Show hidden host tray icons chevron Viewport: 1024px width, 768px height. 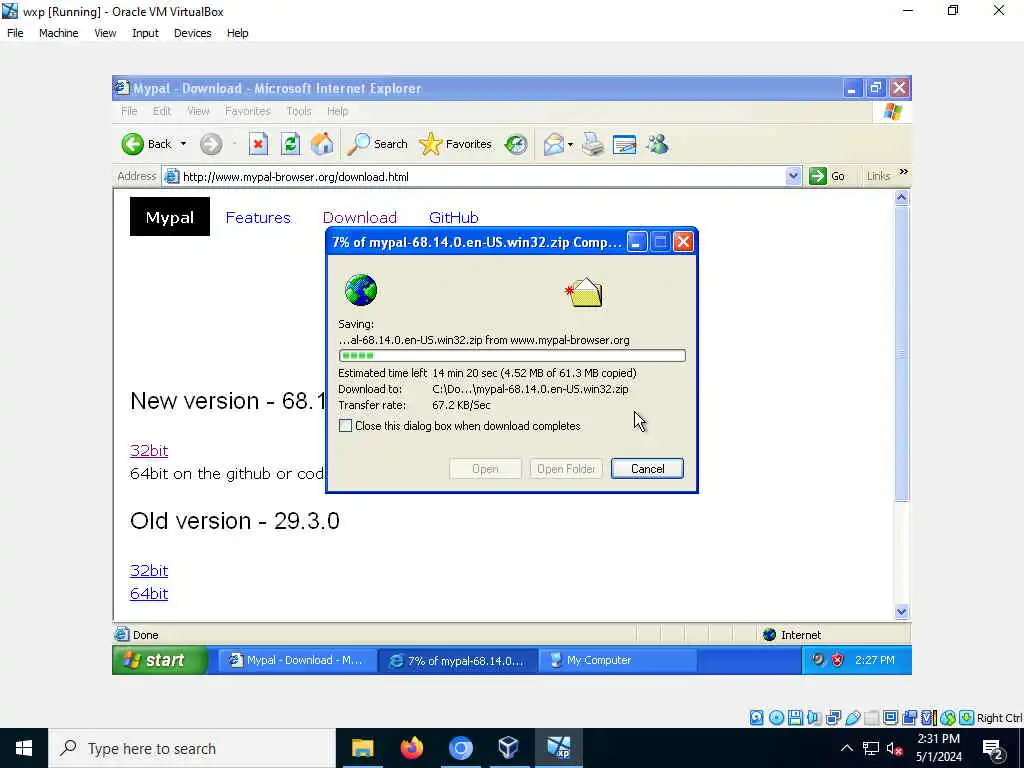click(x=846, y=748)
